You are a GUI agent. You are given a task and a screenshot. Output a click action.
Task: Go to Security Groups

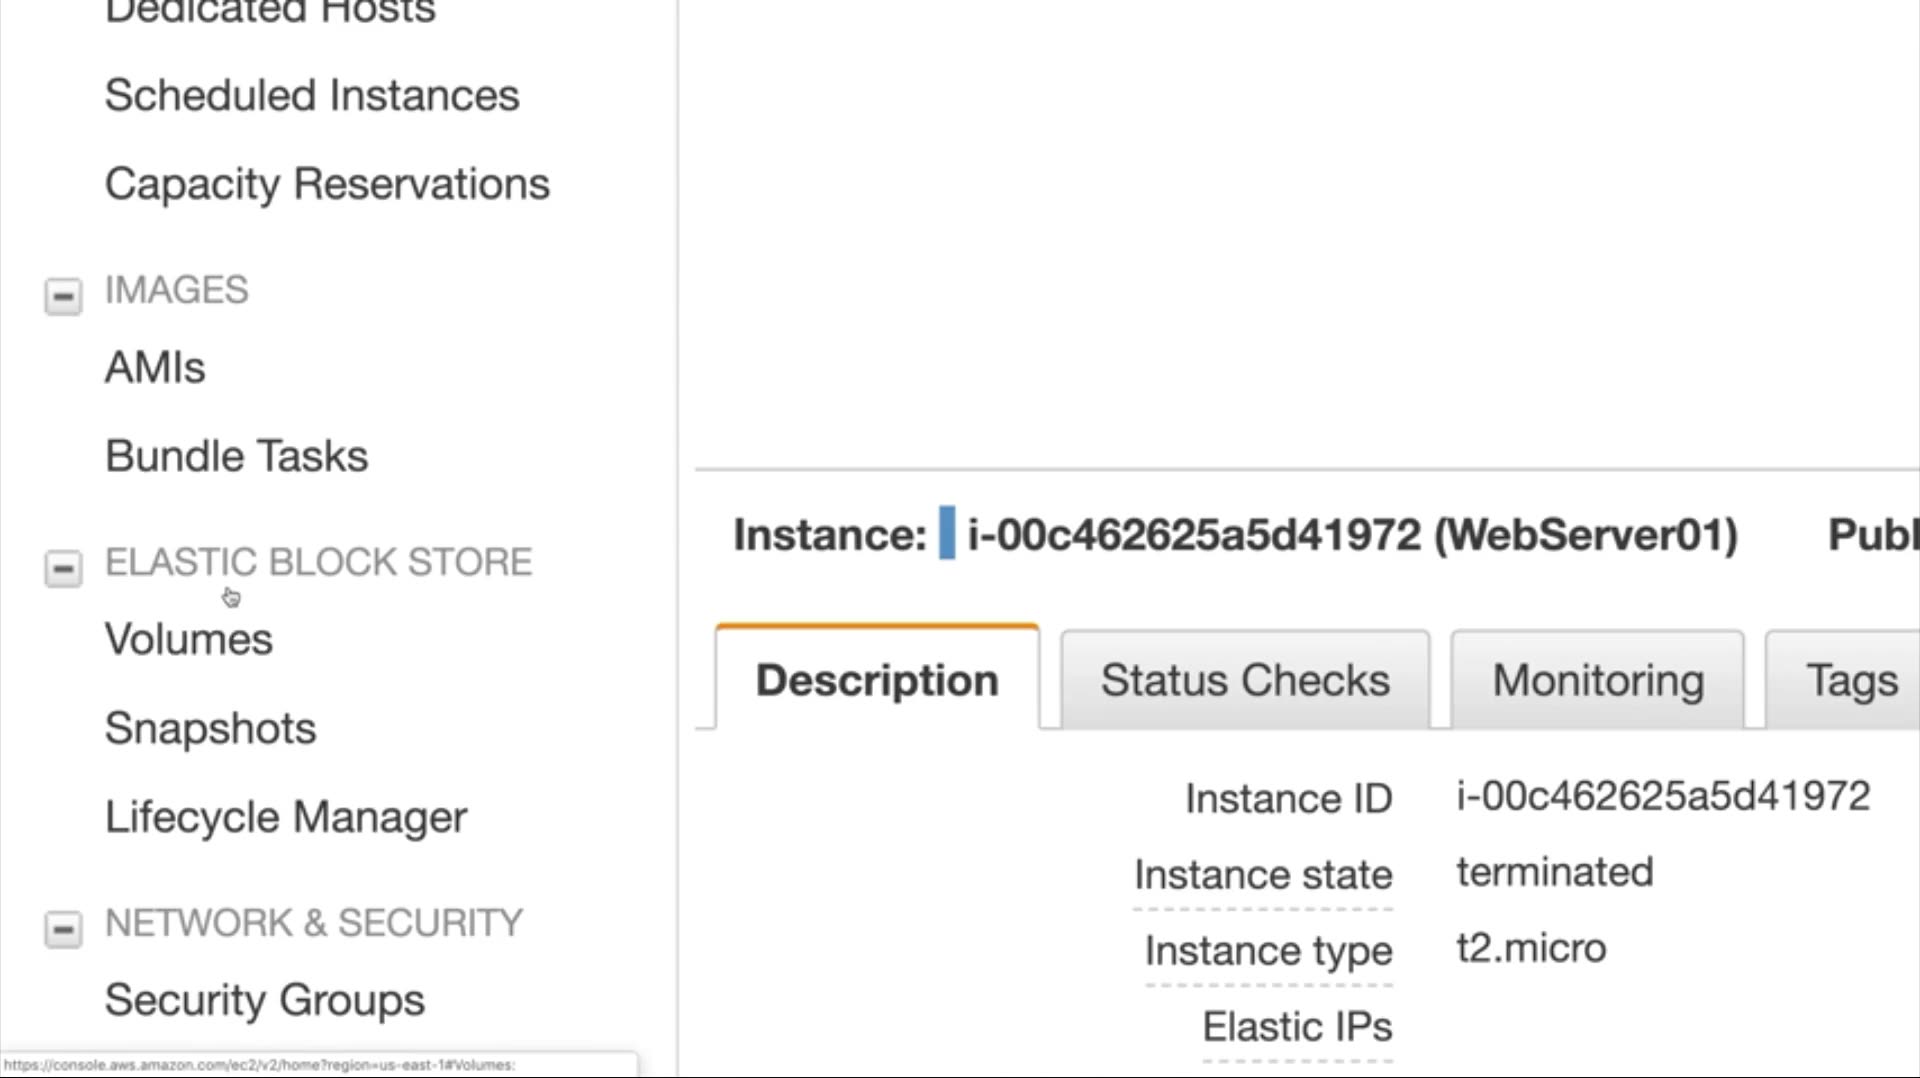click(265, 1000)
